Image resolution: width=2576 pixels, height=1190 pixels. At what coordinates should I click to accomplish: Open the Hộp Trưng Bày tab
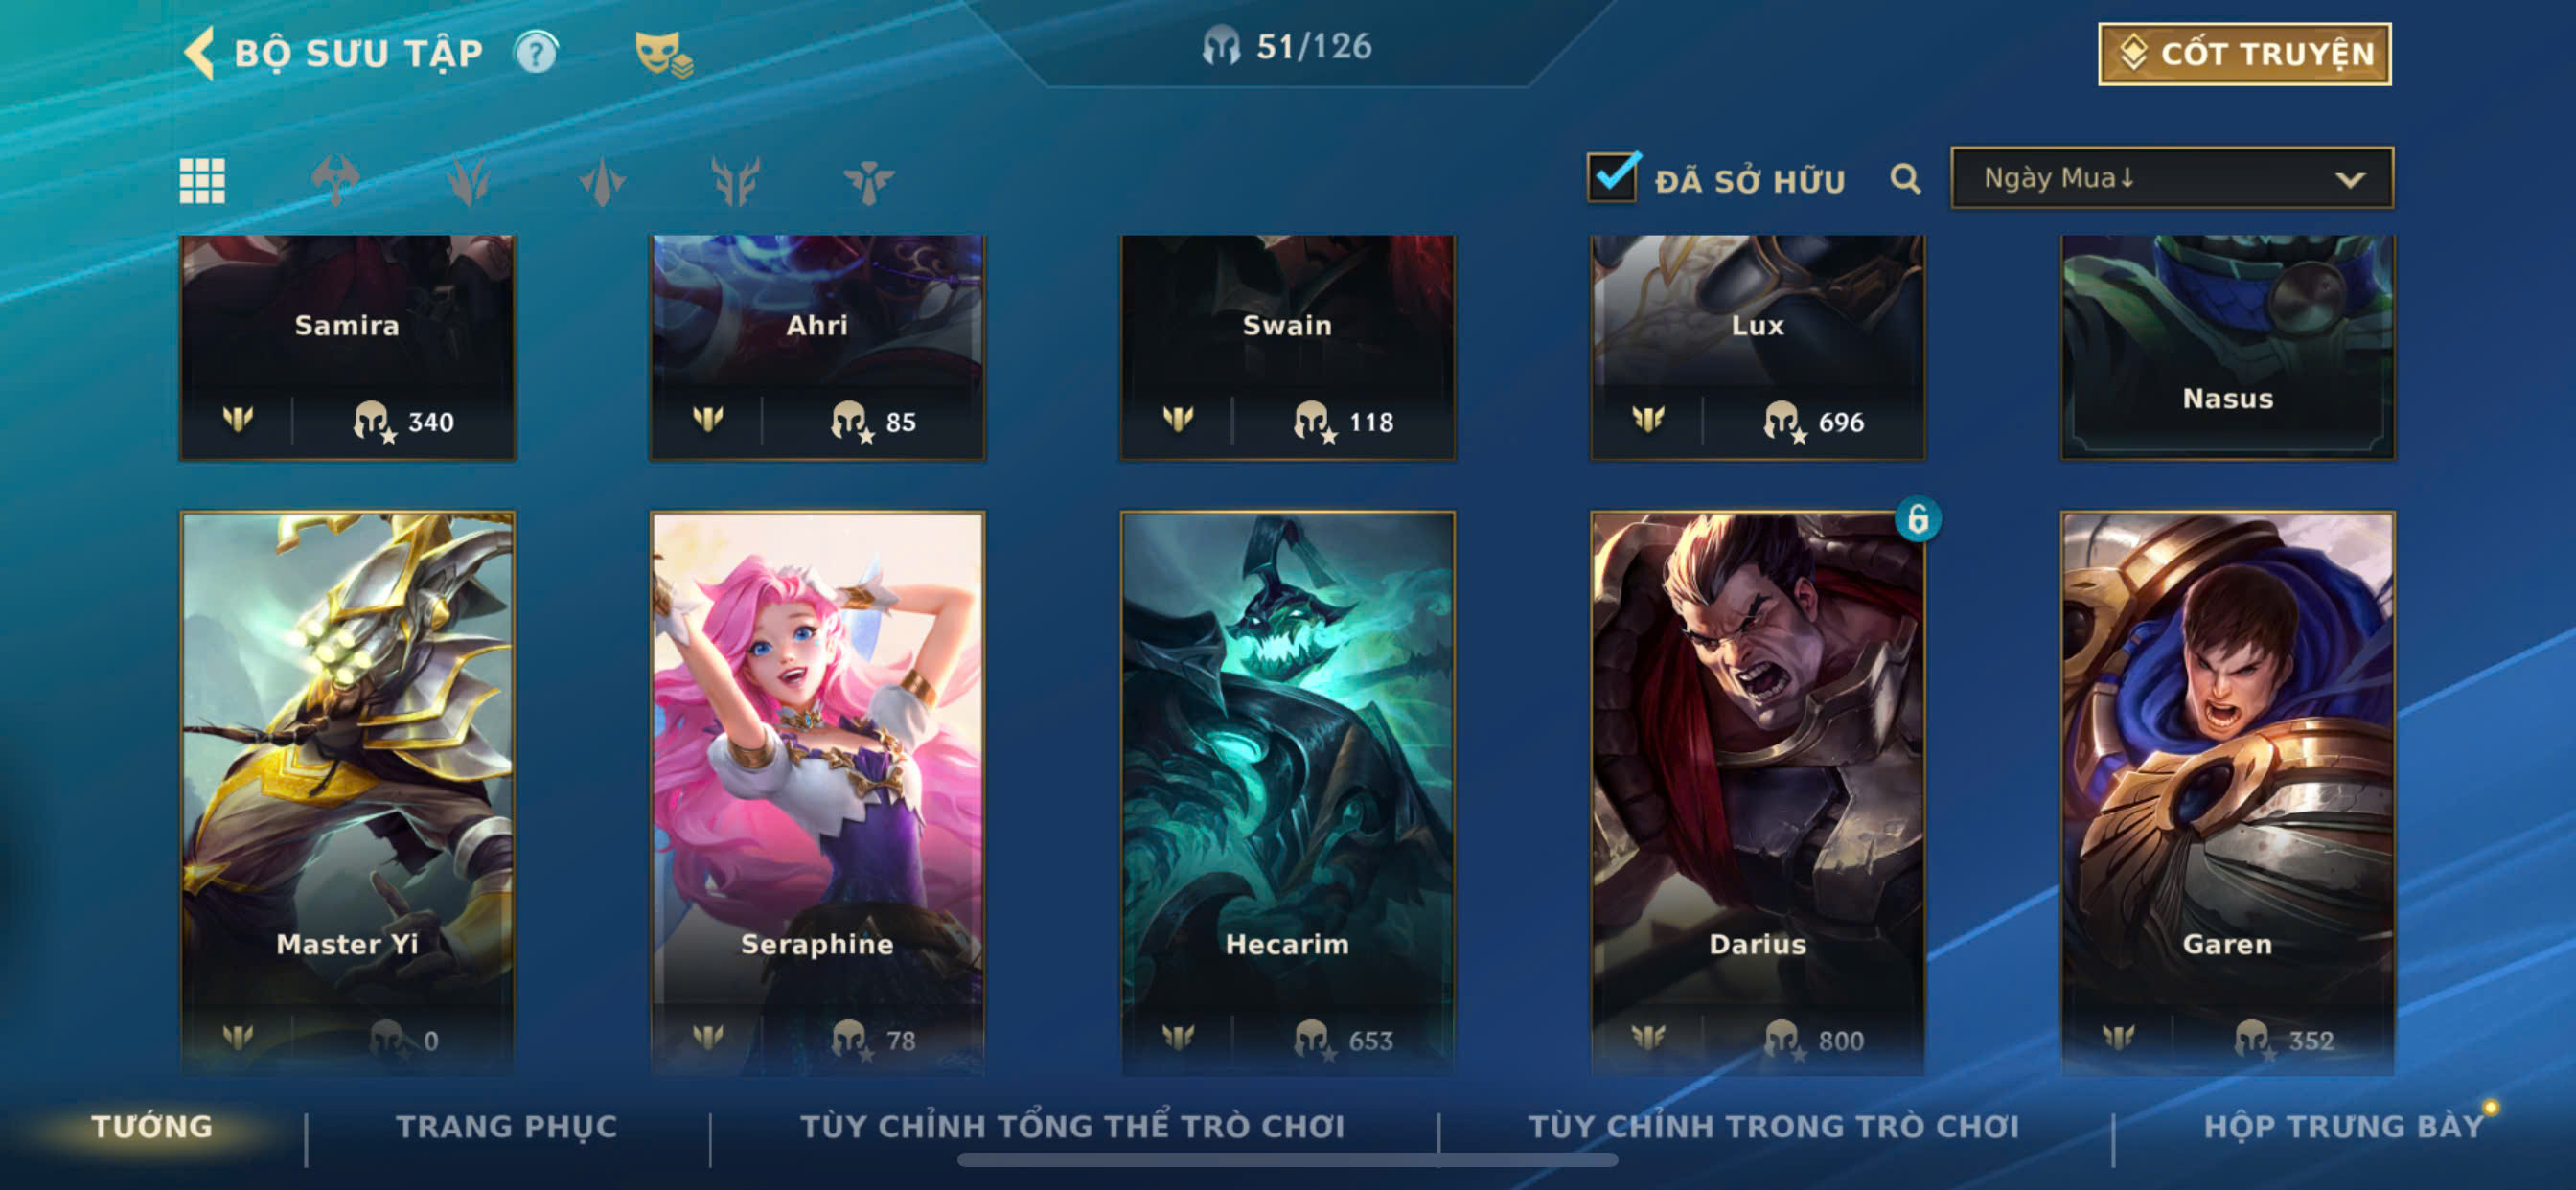coord(2343,1126)
